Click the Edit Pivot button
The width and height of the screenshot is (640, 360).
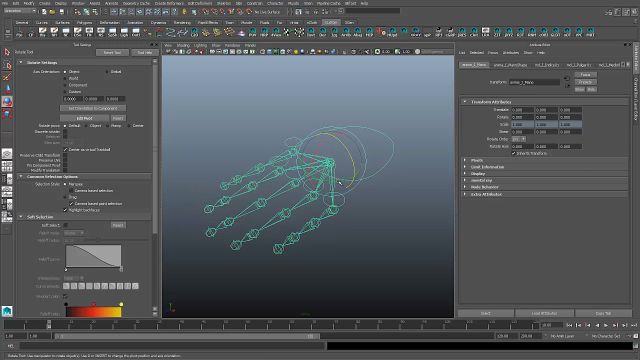pos(84,118)
